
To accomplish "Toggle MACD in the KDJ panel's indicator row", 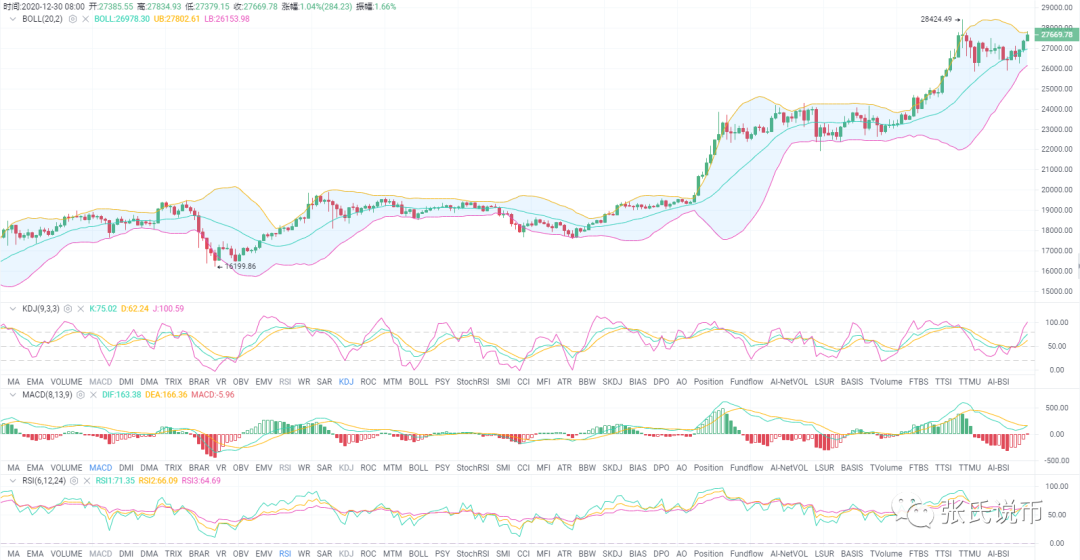I will (100, 382).
